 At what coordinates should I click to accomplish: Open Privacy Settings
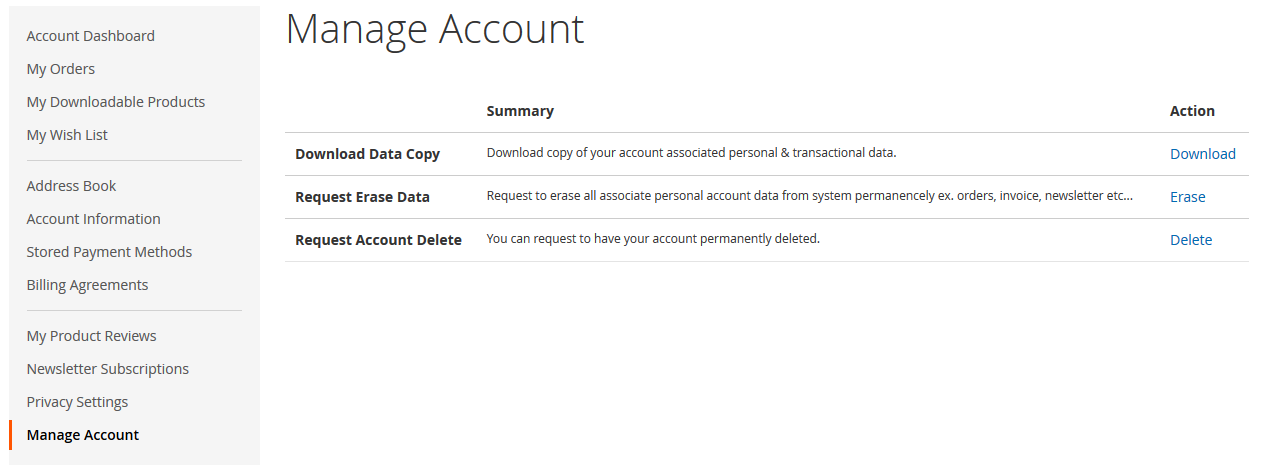coord(77,402)
